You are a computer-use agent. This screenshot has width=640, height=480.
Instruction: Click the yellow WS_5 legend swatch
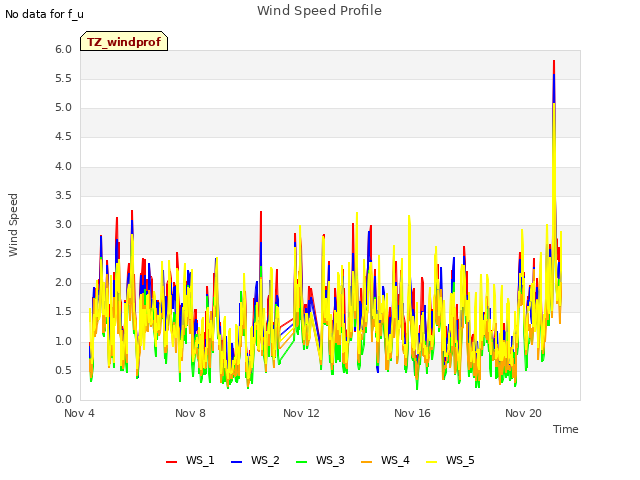pos(431,462)
